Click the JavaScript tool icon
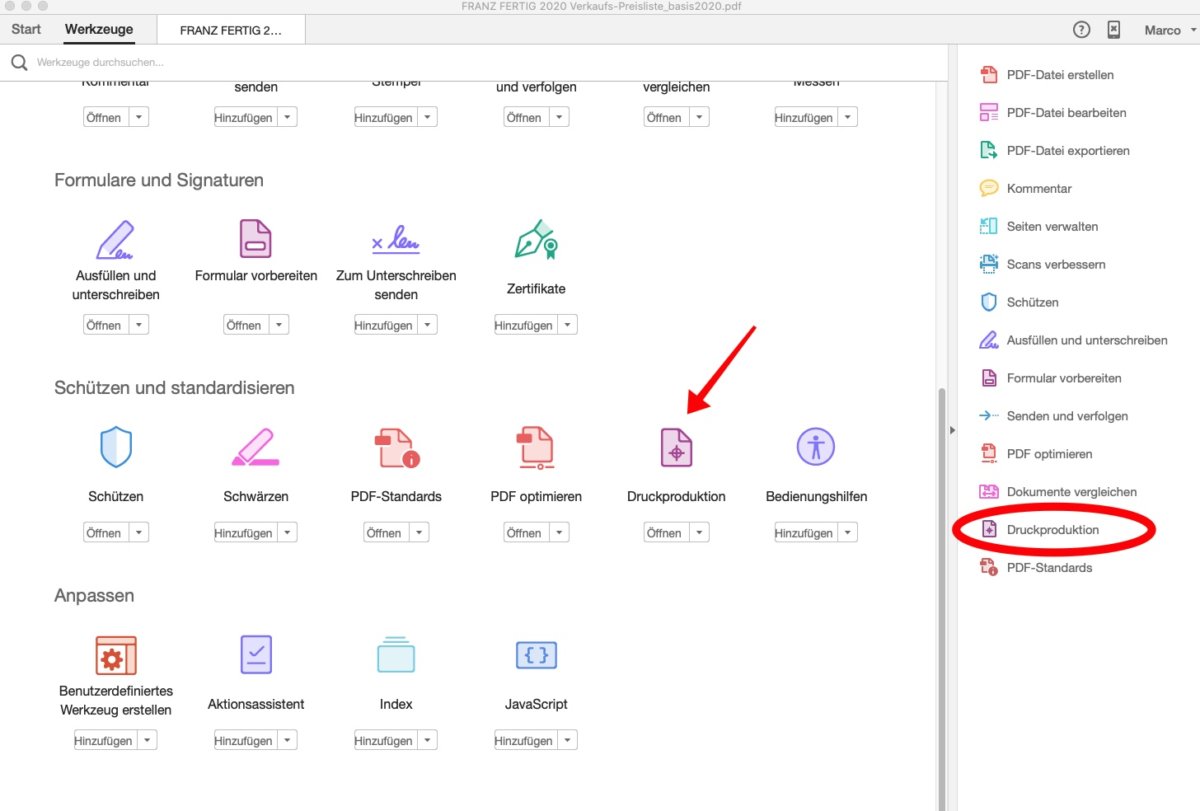Viewport: 1200px width, 811px height. coord(536,655)
